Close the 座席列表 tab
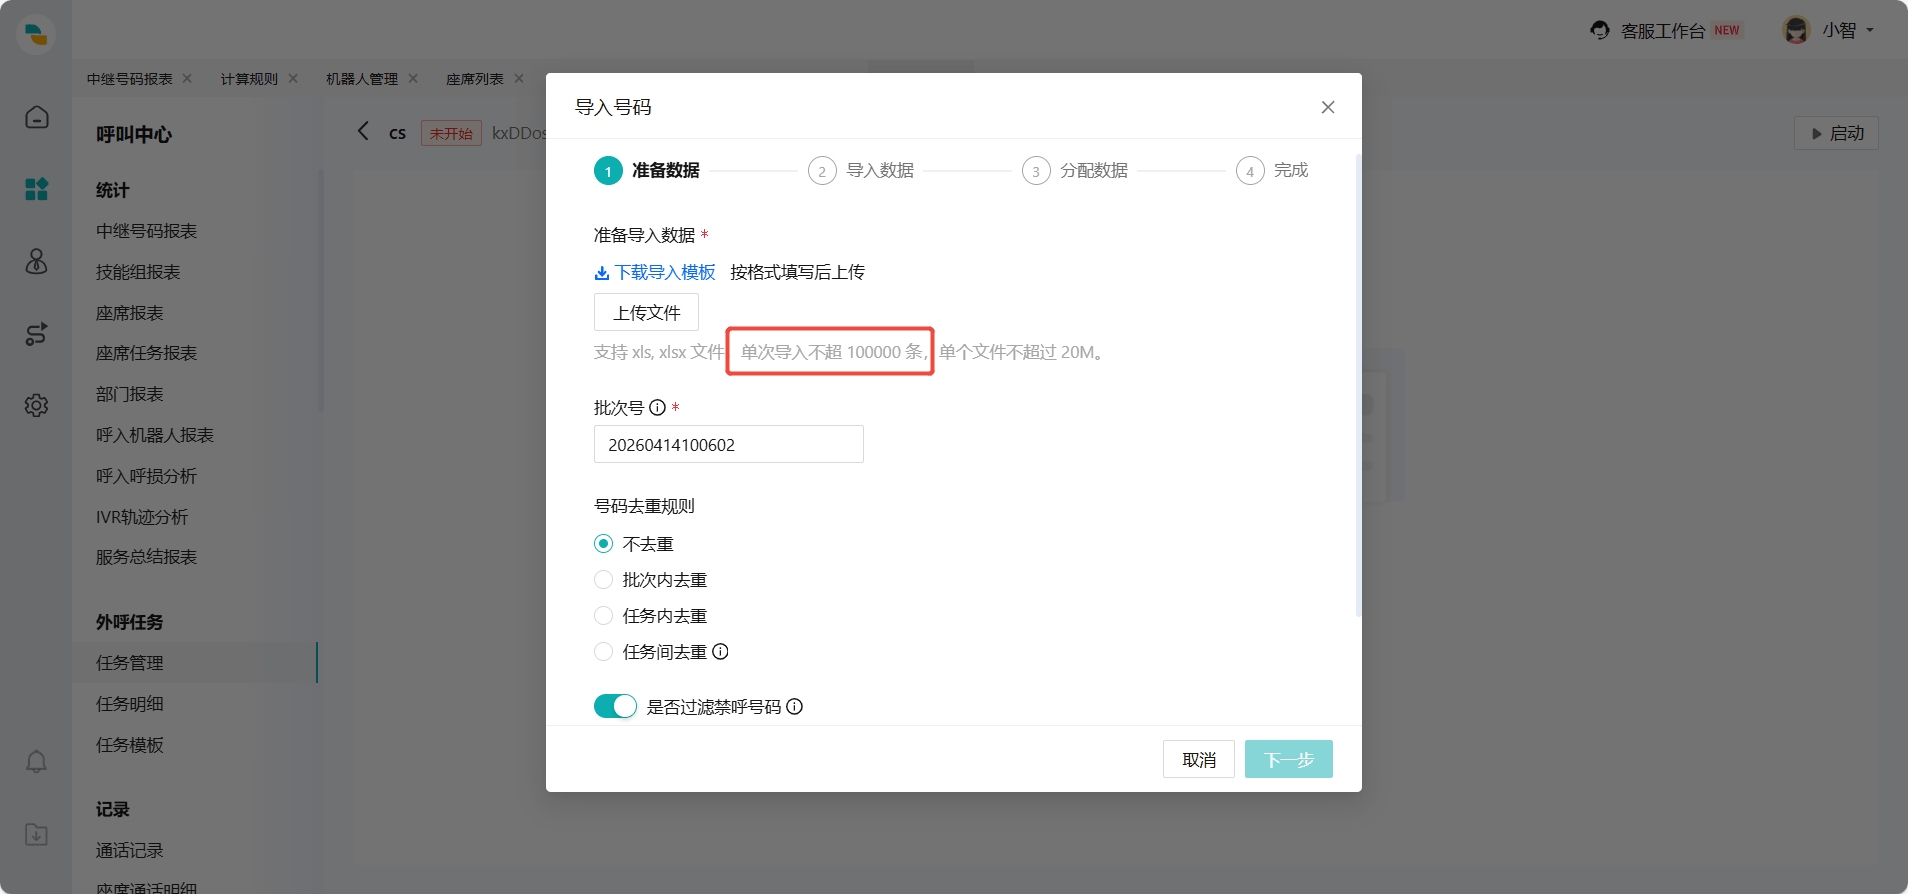1908x894 pixels. (519, 78)
